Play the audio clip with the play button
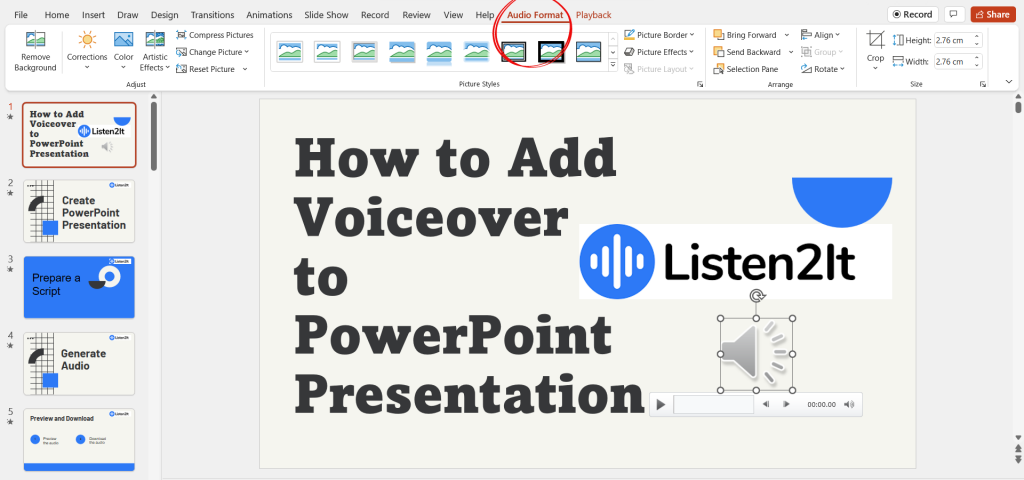Viewport: 1024px width, 480px height. [x=660, y=405]
